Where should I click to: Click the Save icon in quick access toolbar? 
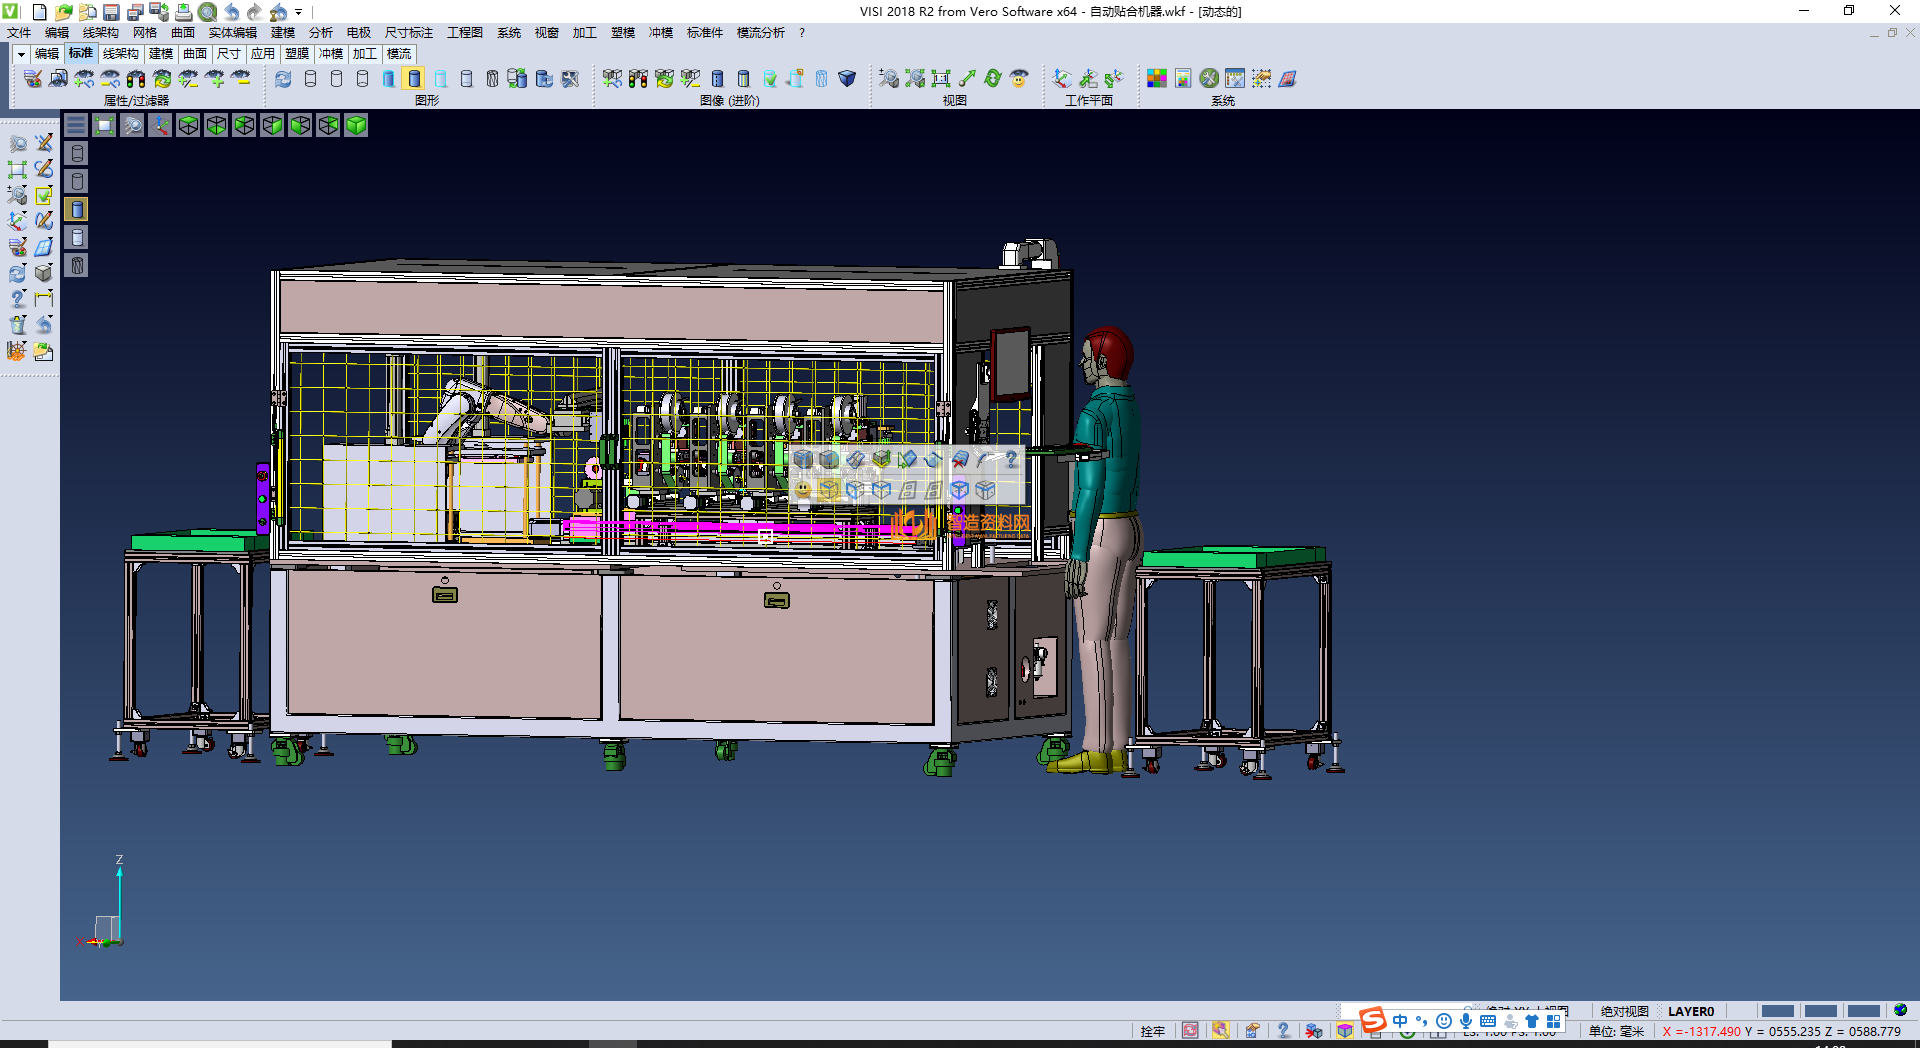pyautogui.click(x=111, y=12)
